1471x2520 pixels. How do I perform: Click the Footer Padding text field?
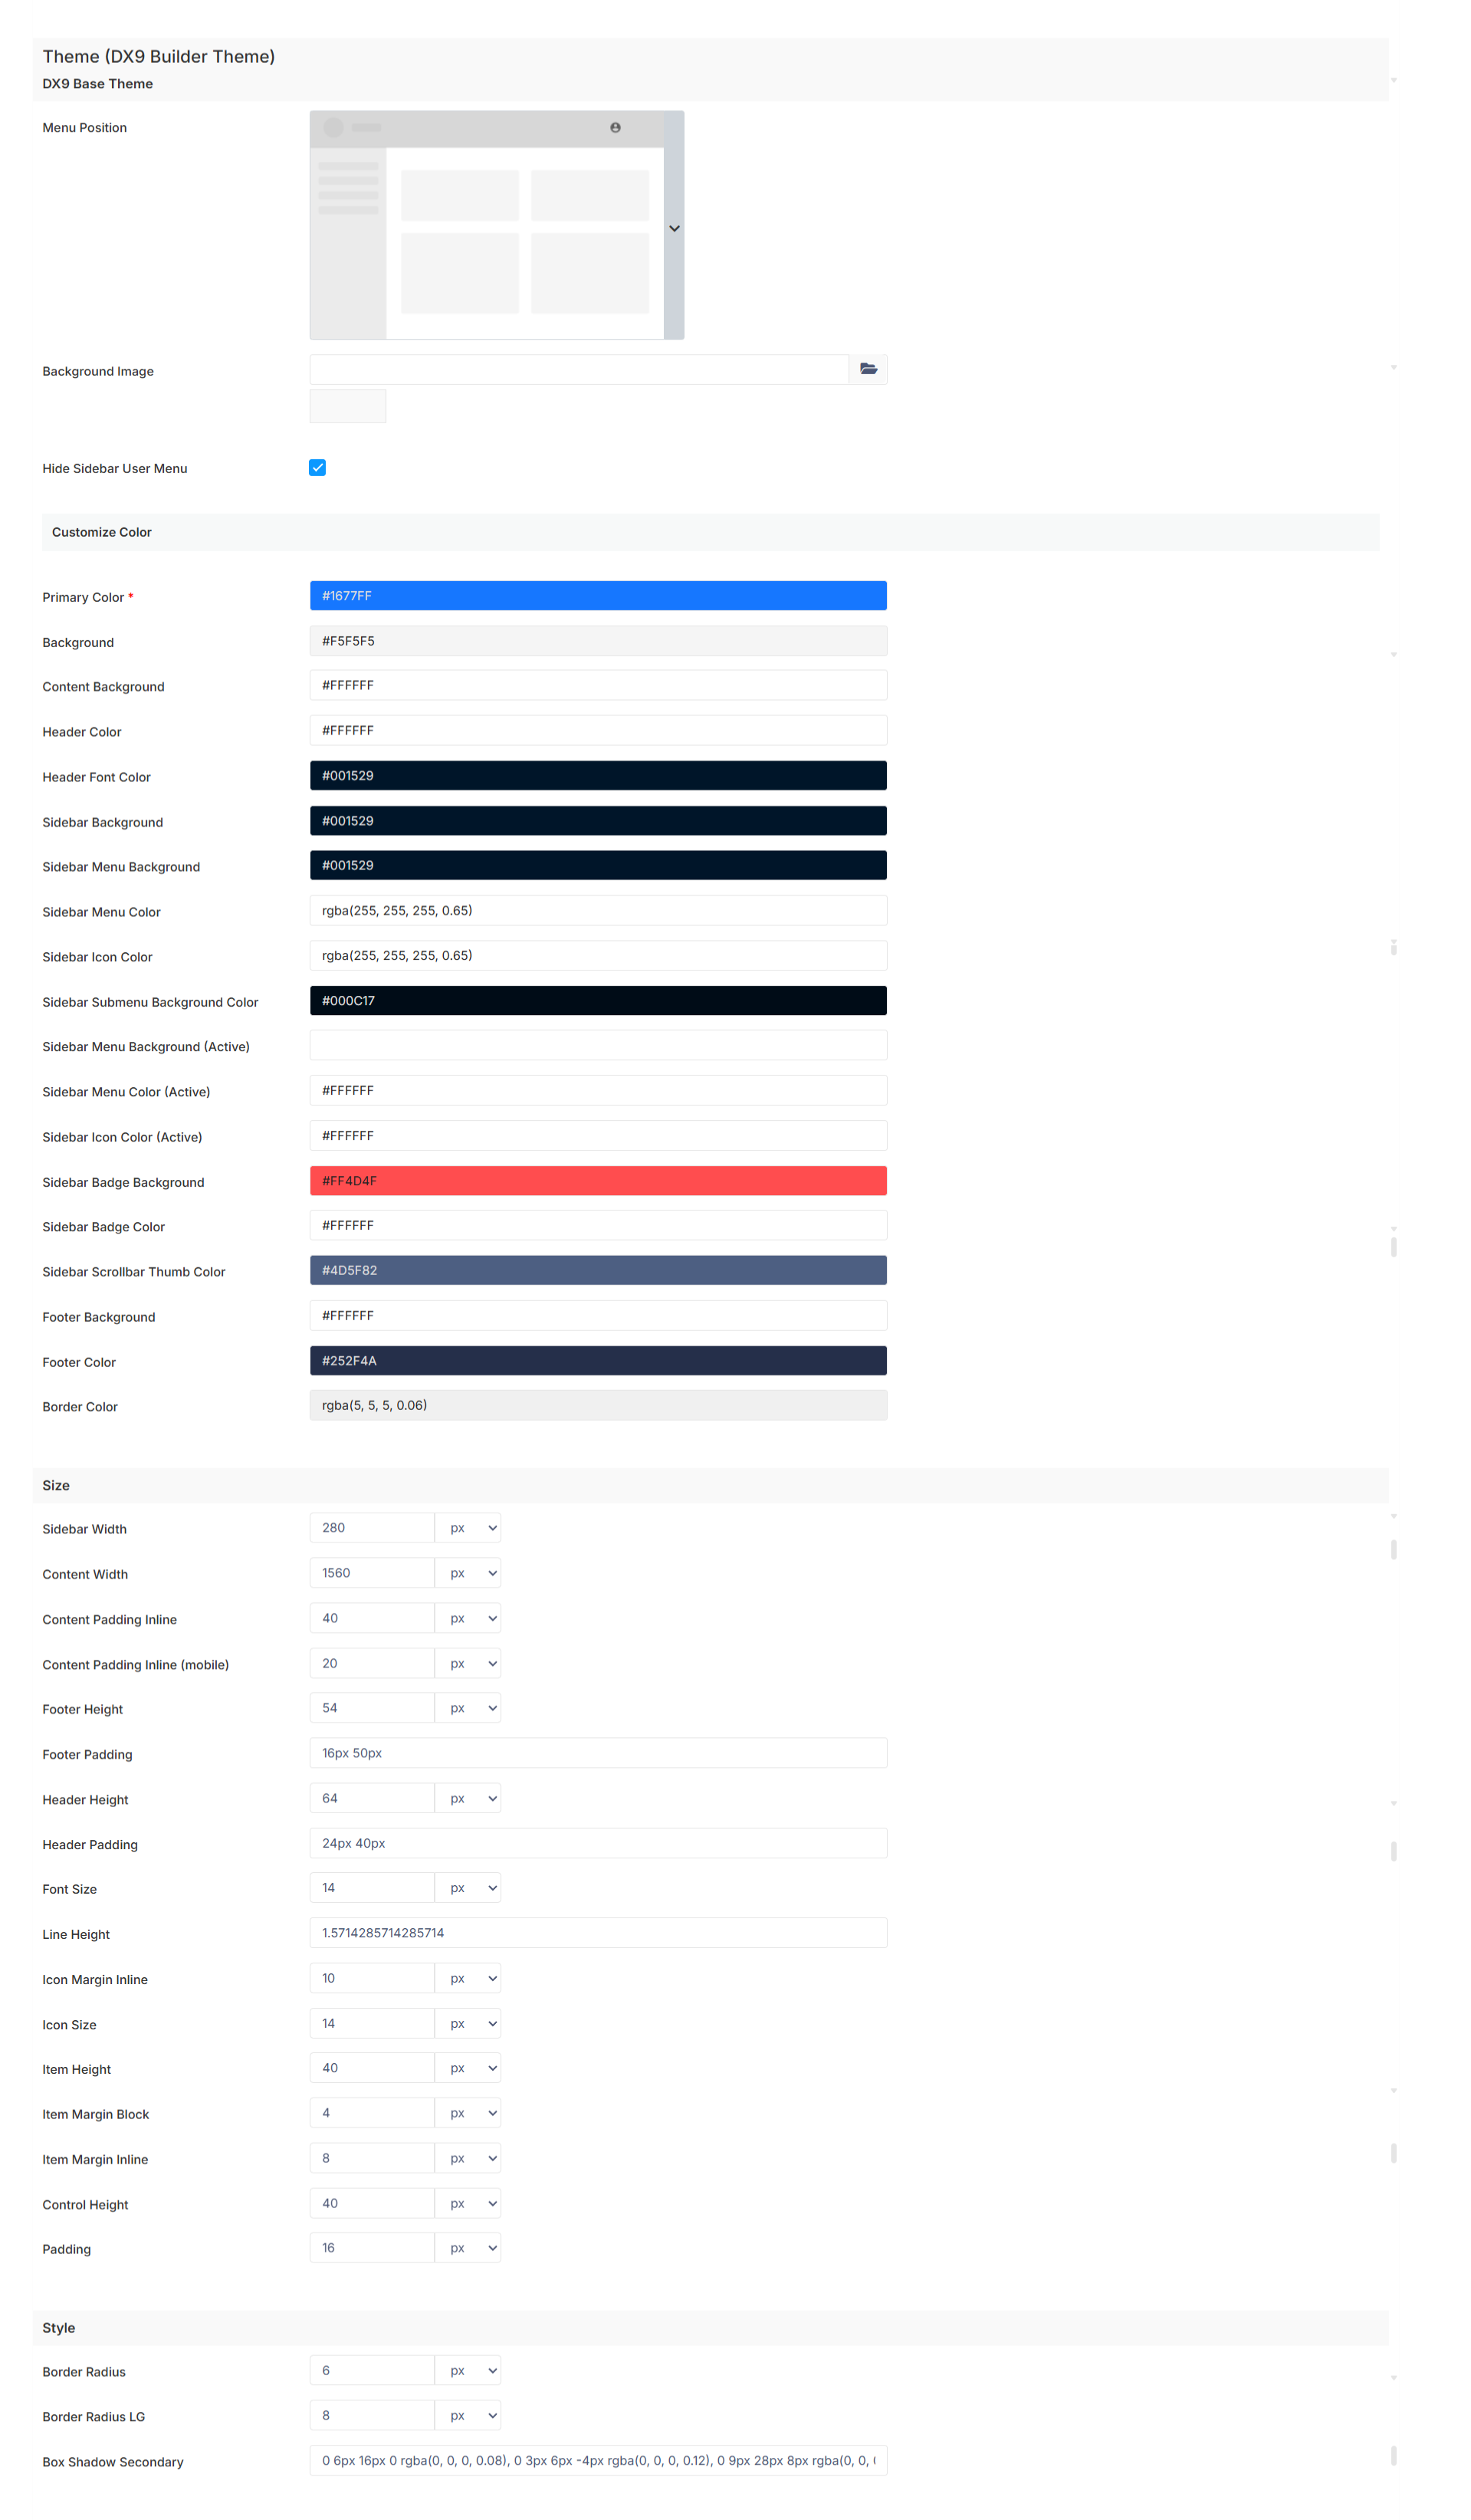598,1752
